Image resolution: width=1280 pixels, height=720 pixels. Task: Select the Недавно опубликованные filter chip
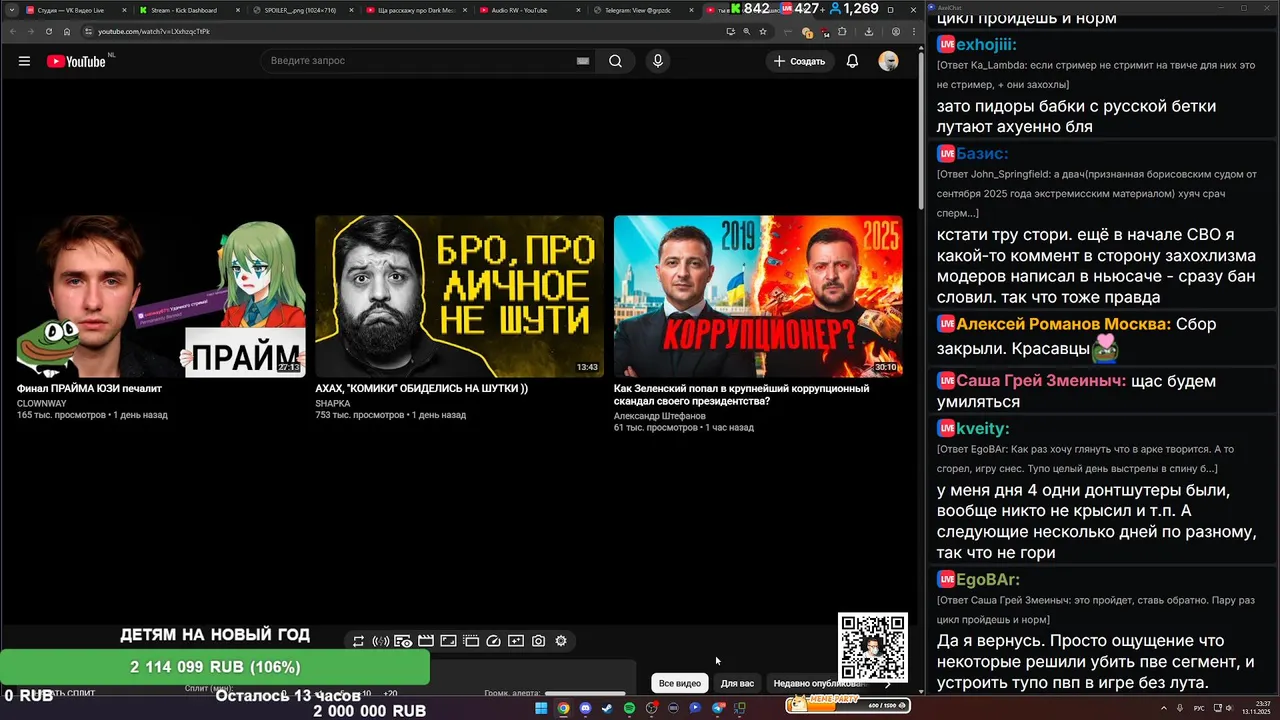[818, 683]
